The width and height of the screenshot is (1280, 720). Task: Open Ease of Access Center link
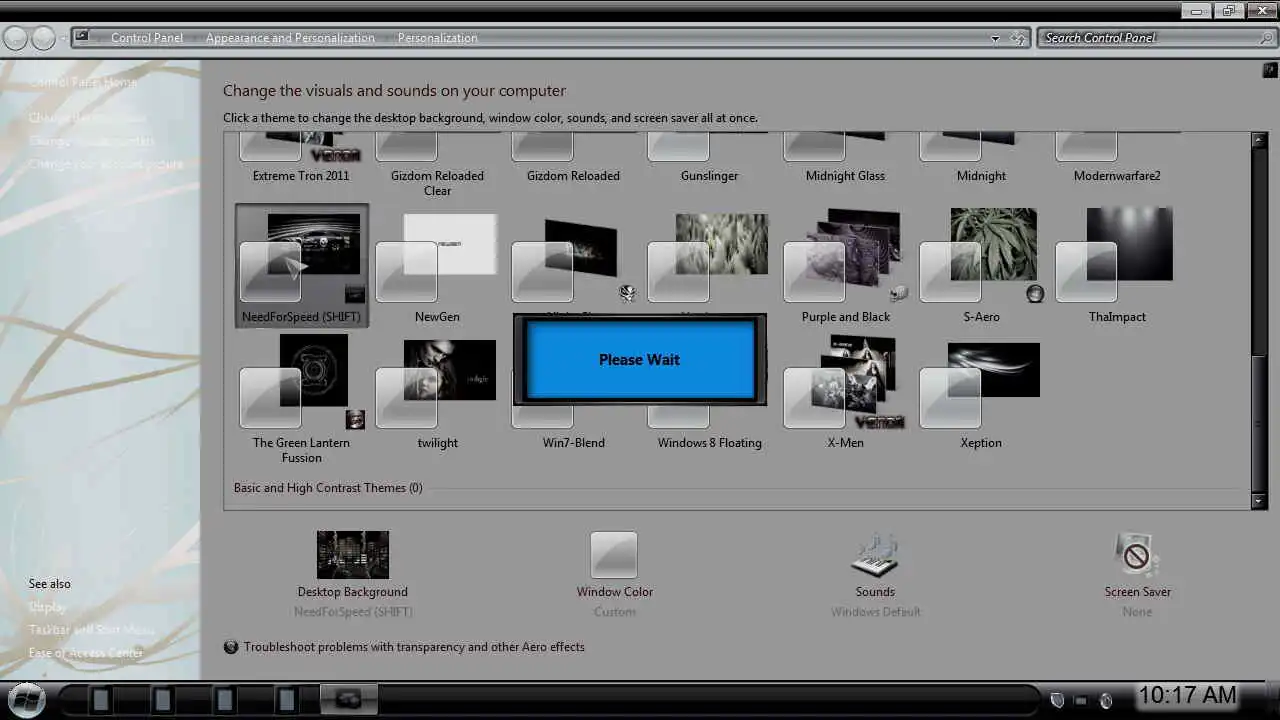86,653
